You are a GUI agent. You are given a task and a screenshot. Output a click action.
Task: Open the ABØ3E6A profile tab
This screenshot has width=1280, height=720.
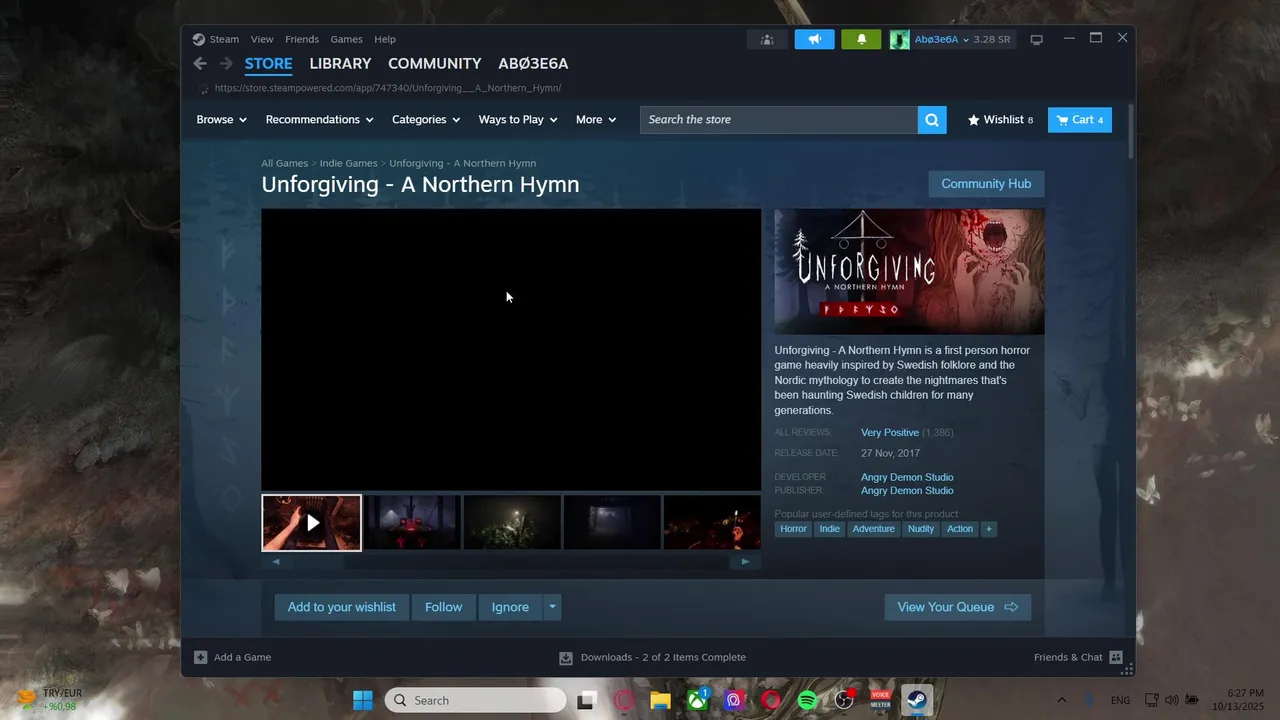pos(533,63)
